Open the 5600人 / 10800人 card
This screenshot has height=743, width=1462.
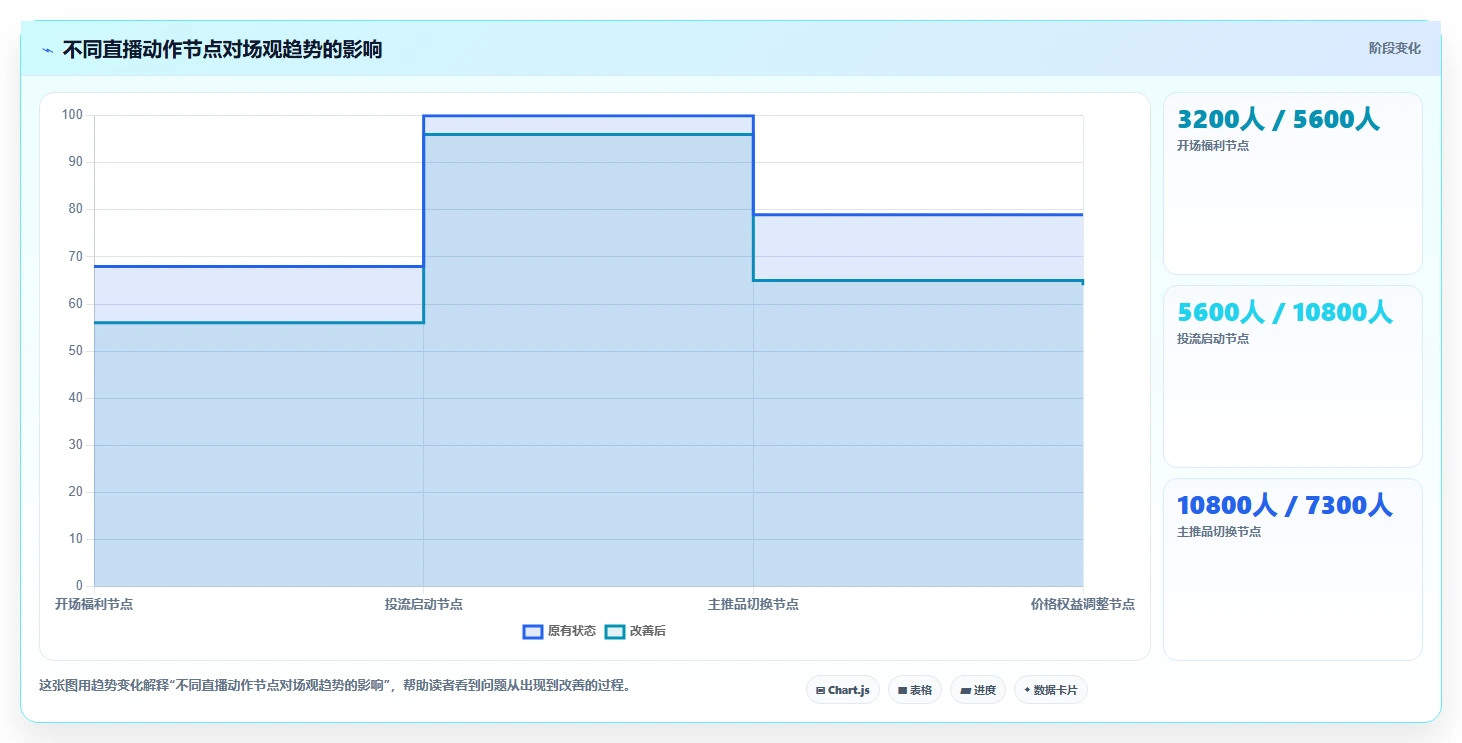(x=1292, y=376)
